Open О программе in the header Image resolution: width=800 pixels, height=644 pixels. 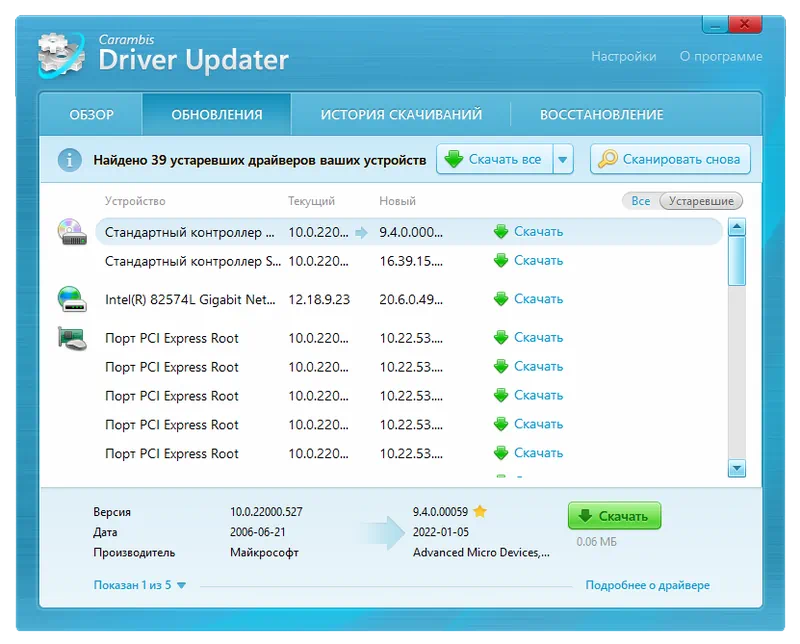(720, 57)
